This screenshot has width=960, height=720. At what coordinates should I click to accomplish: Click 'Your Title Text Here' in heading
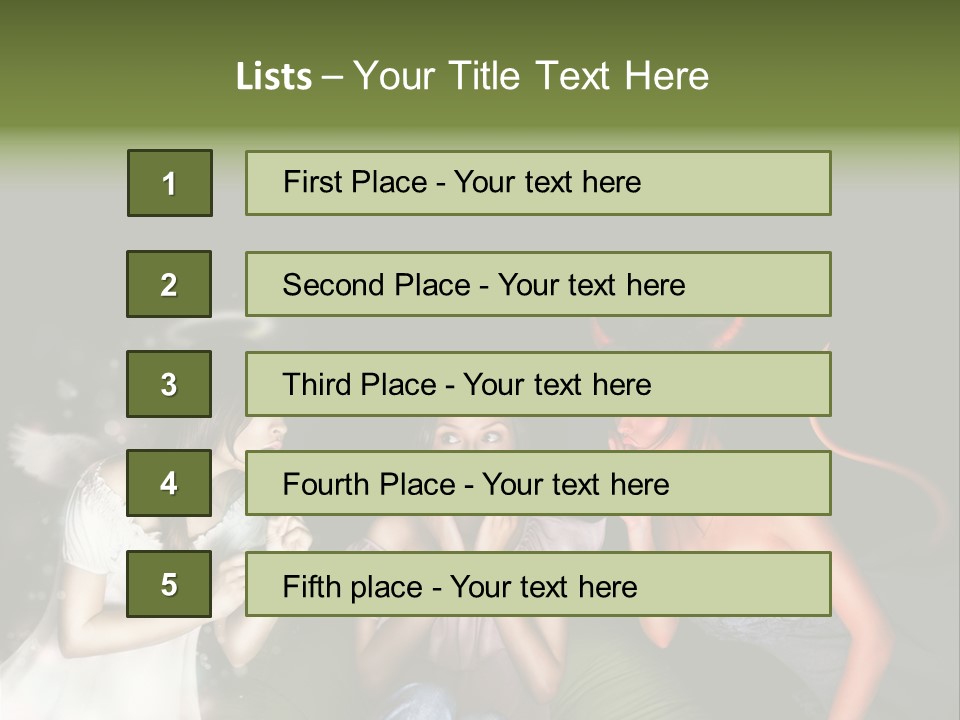531,77
